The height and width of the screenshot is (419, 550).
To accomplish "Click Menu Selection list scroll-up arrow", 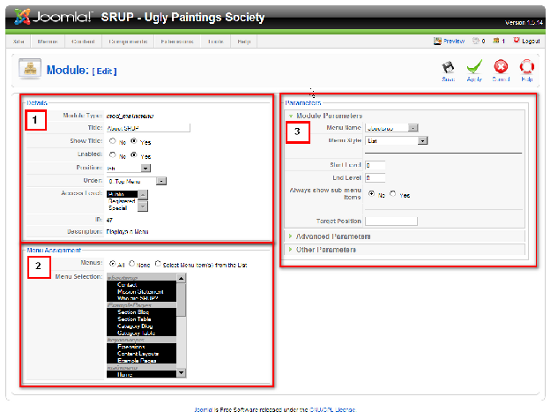I will [x=181, y=278].
